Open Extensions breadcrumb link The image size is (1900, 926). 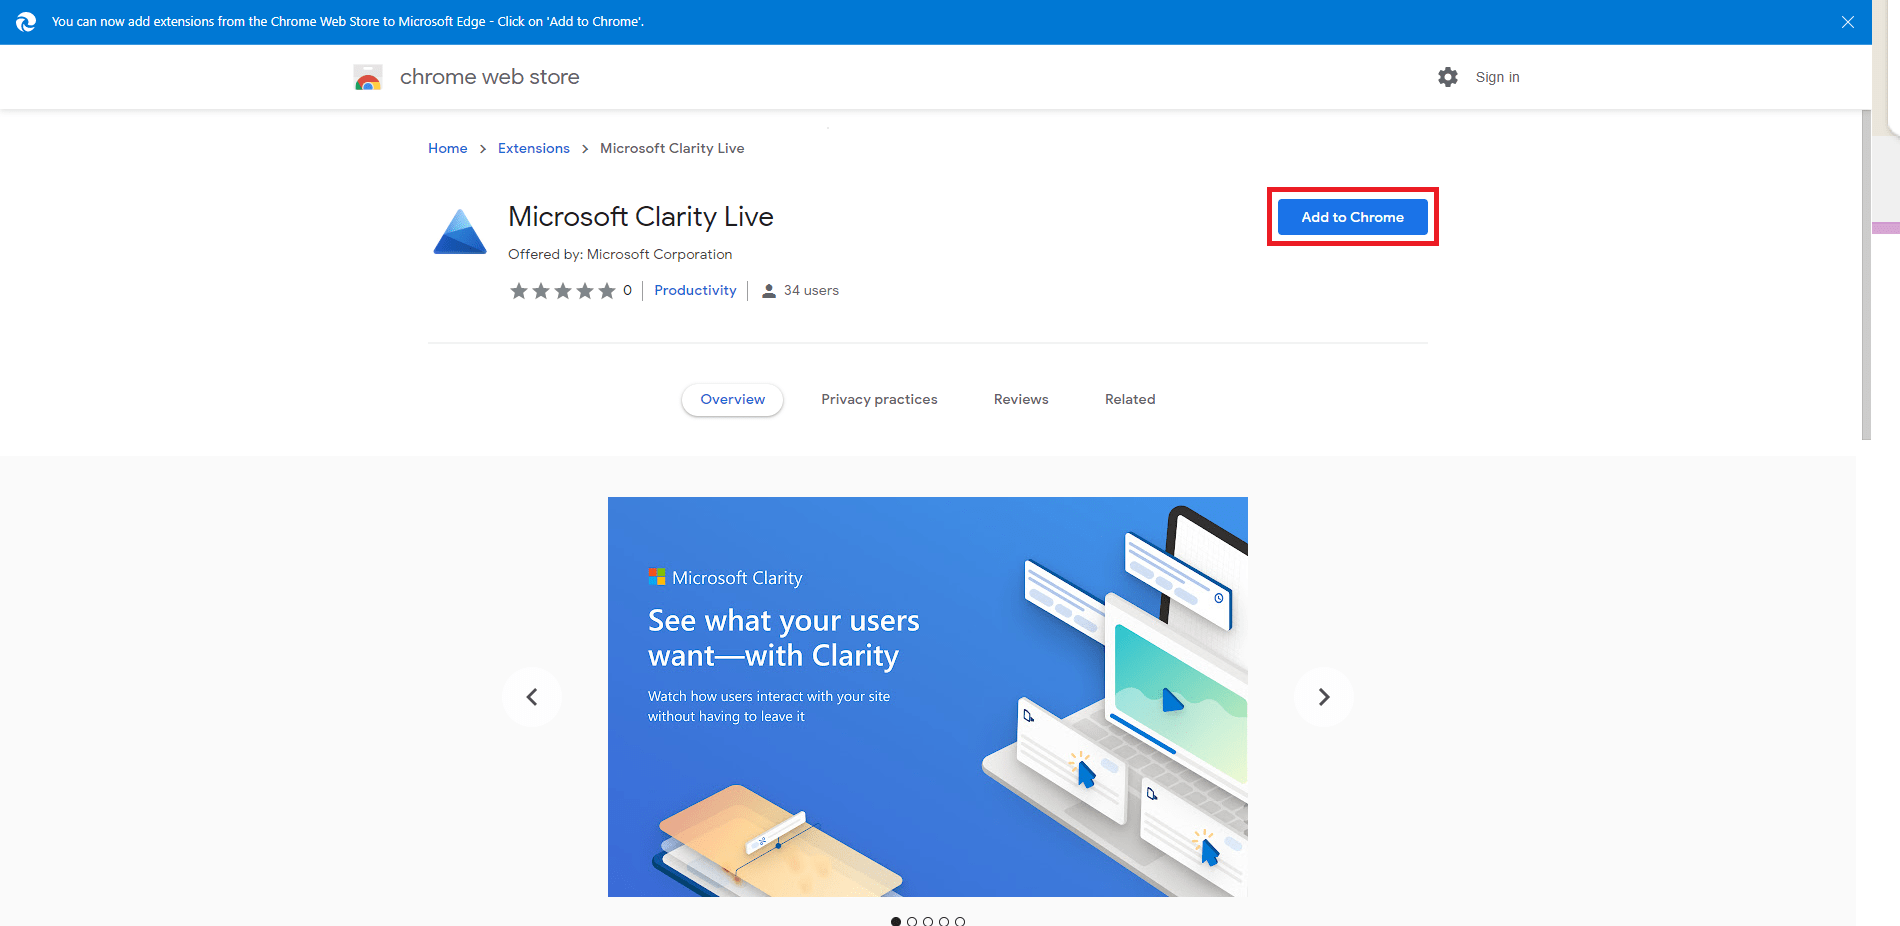point(534,148)
